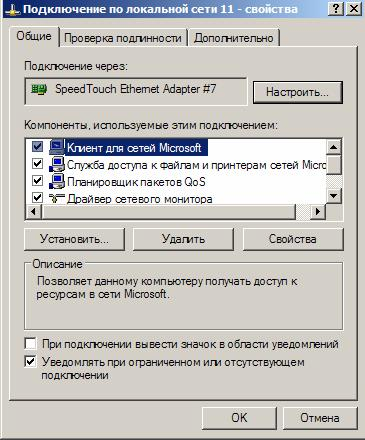Click the Microsoft network client computer icon
The width and height of the screenshot is (365, 440).
pyautogui.click(x=57, y=147)
